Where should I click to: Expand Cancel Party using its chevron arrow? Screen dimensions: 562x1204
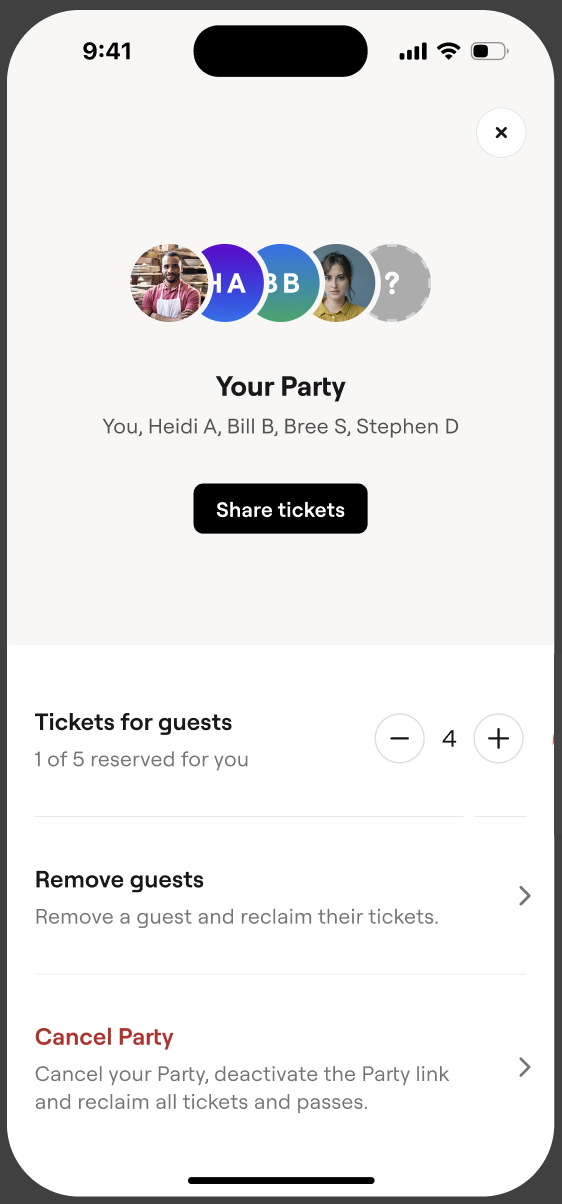point(524,1067)
